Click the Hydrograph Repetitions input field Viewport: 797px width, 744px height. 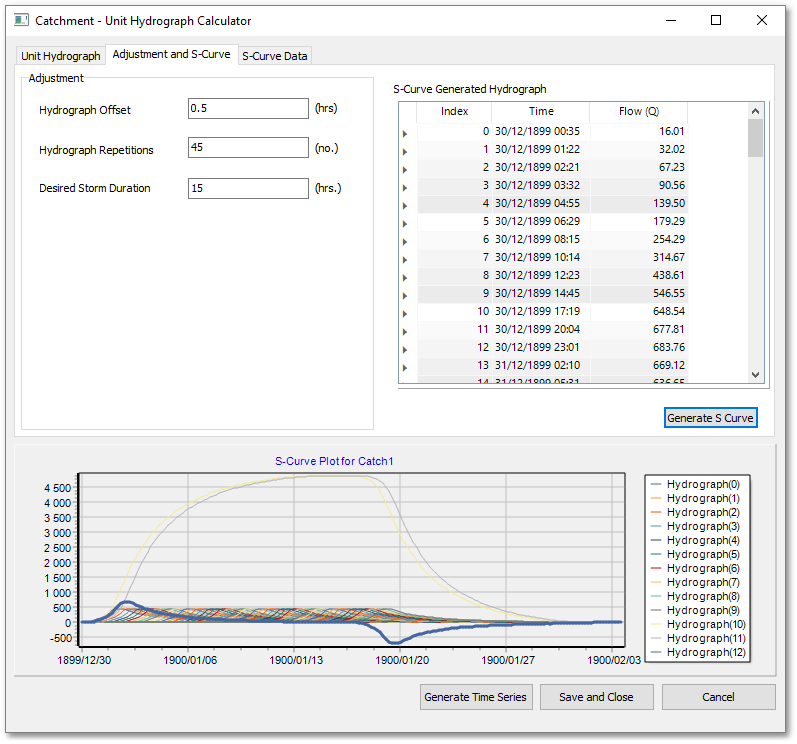click(x=248, y=147)
